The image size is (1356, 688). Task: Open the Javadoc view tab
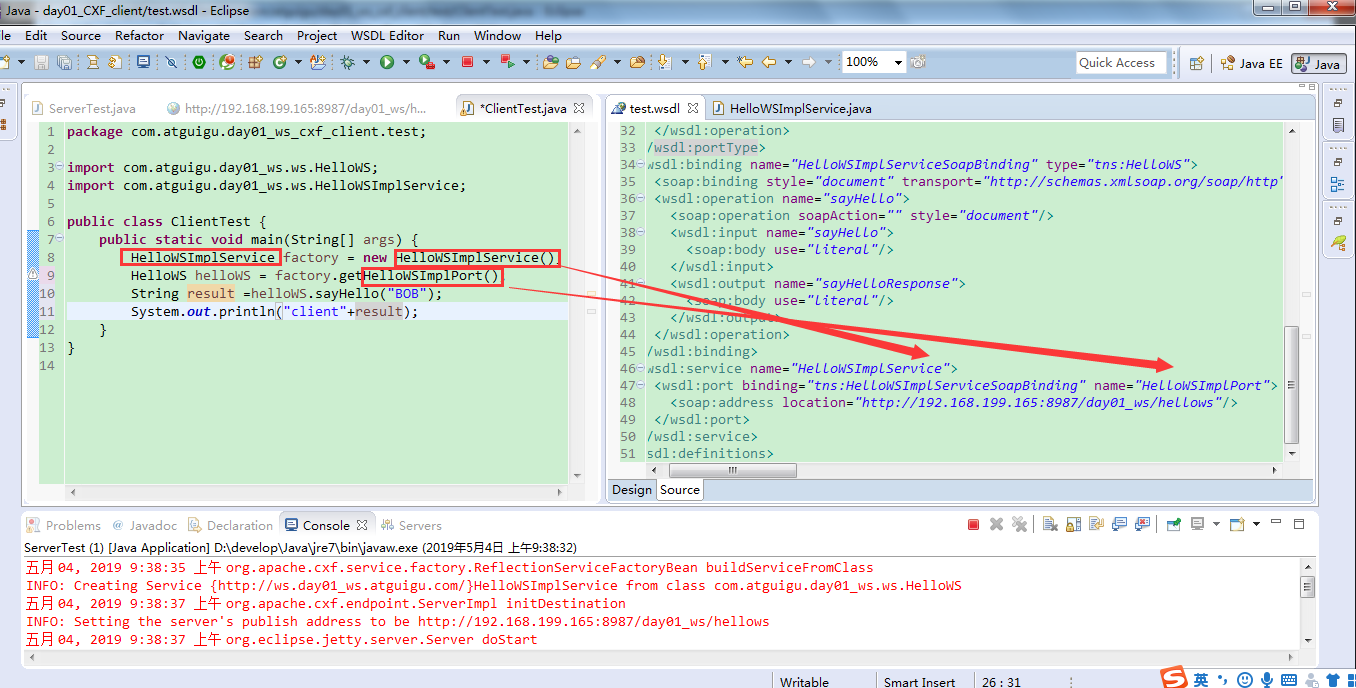(145, 525)
